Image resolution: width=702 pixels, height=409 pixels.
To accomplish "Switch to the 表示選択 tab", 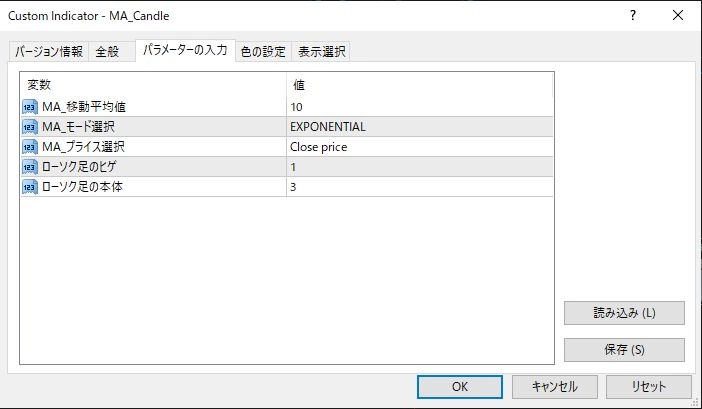I will click(321, 53).
